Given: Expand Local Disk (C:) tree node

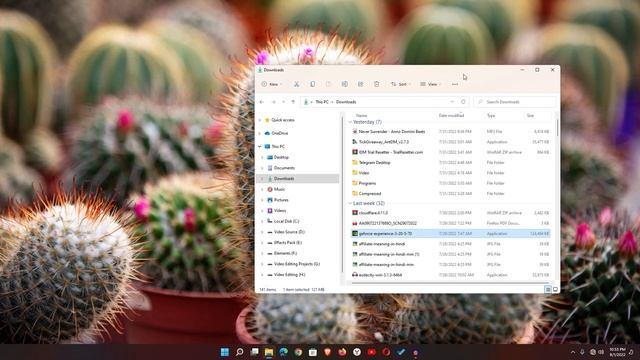Looking at the screenshot, I should coord(262,221).
